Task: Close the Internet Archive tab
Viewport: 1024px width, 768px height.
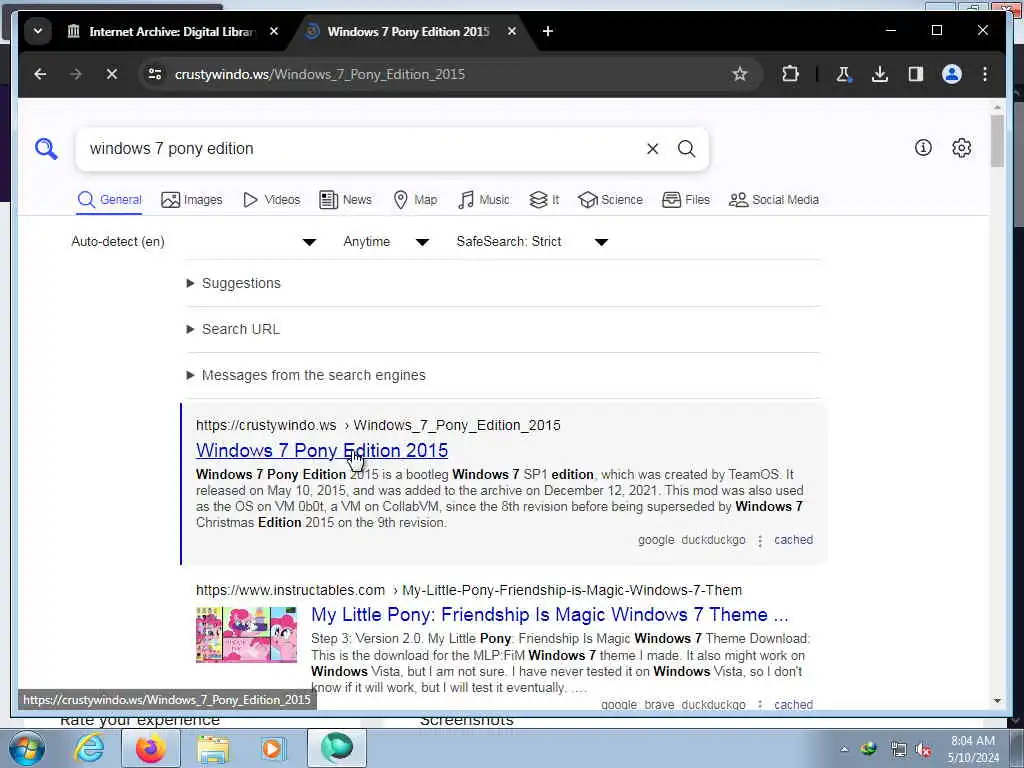Action: pyautogui.click(x=274, y=31)
